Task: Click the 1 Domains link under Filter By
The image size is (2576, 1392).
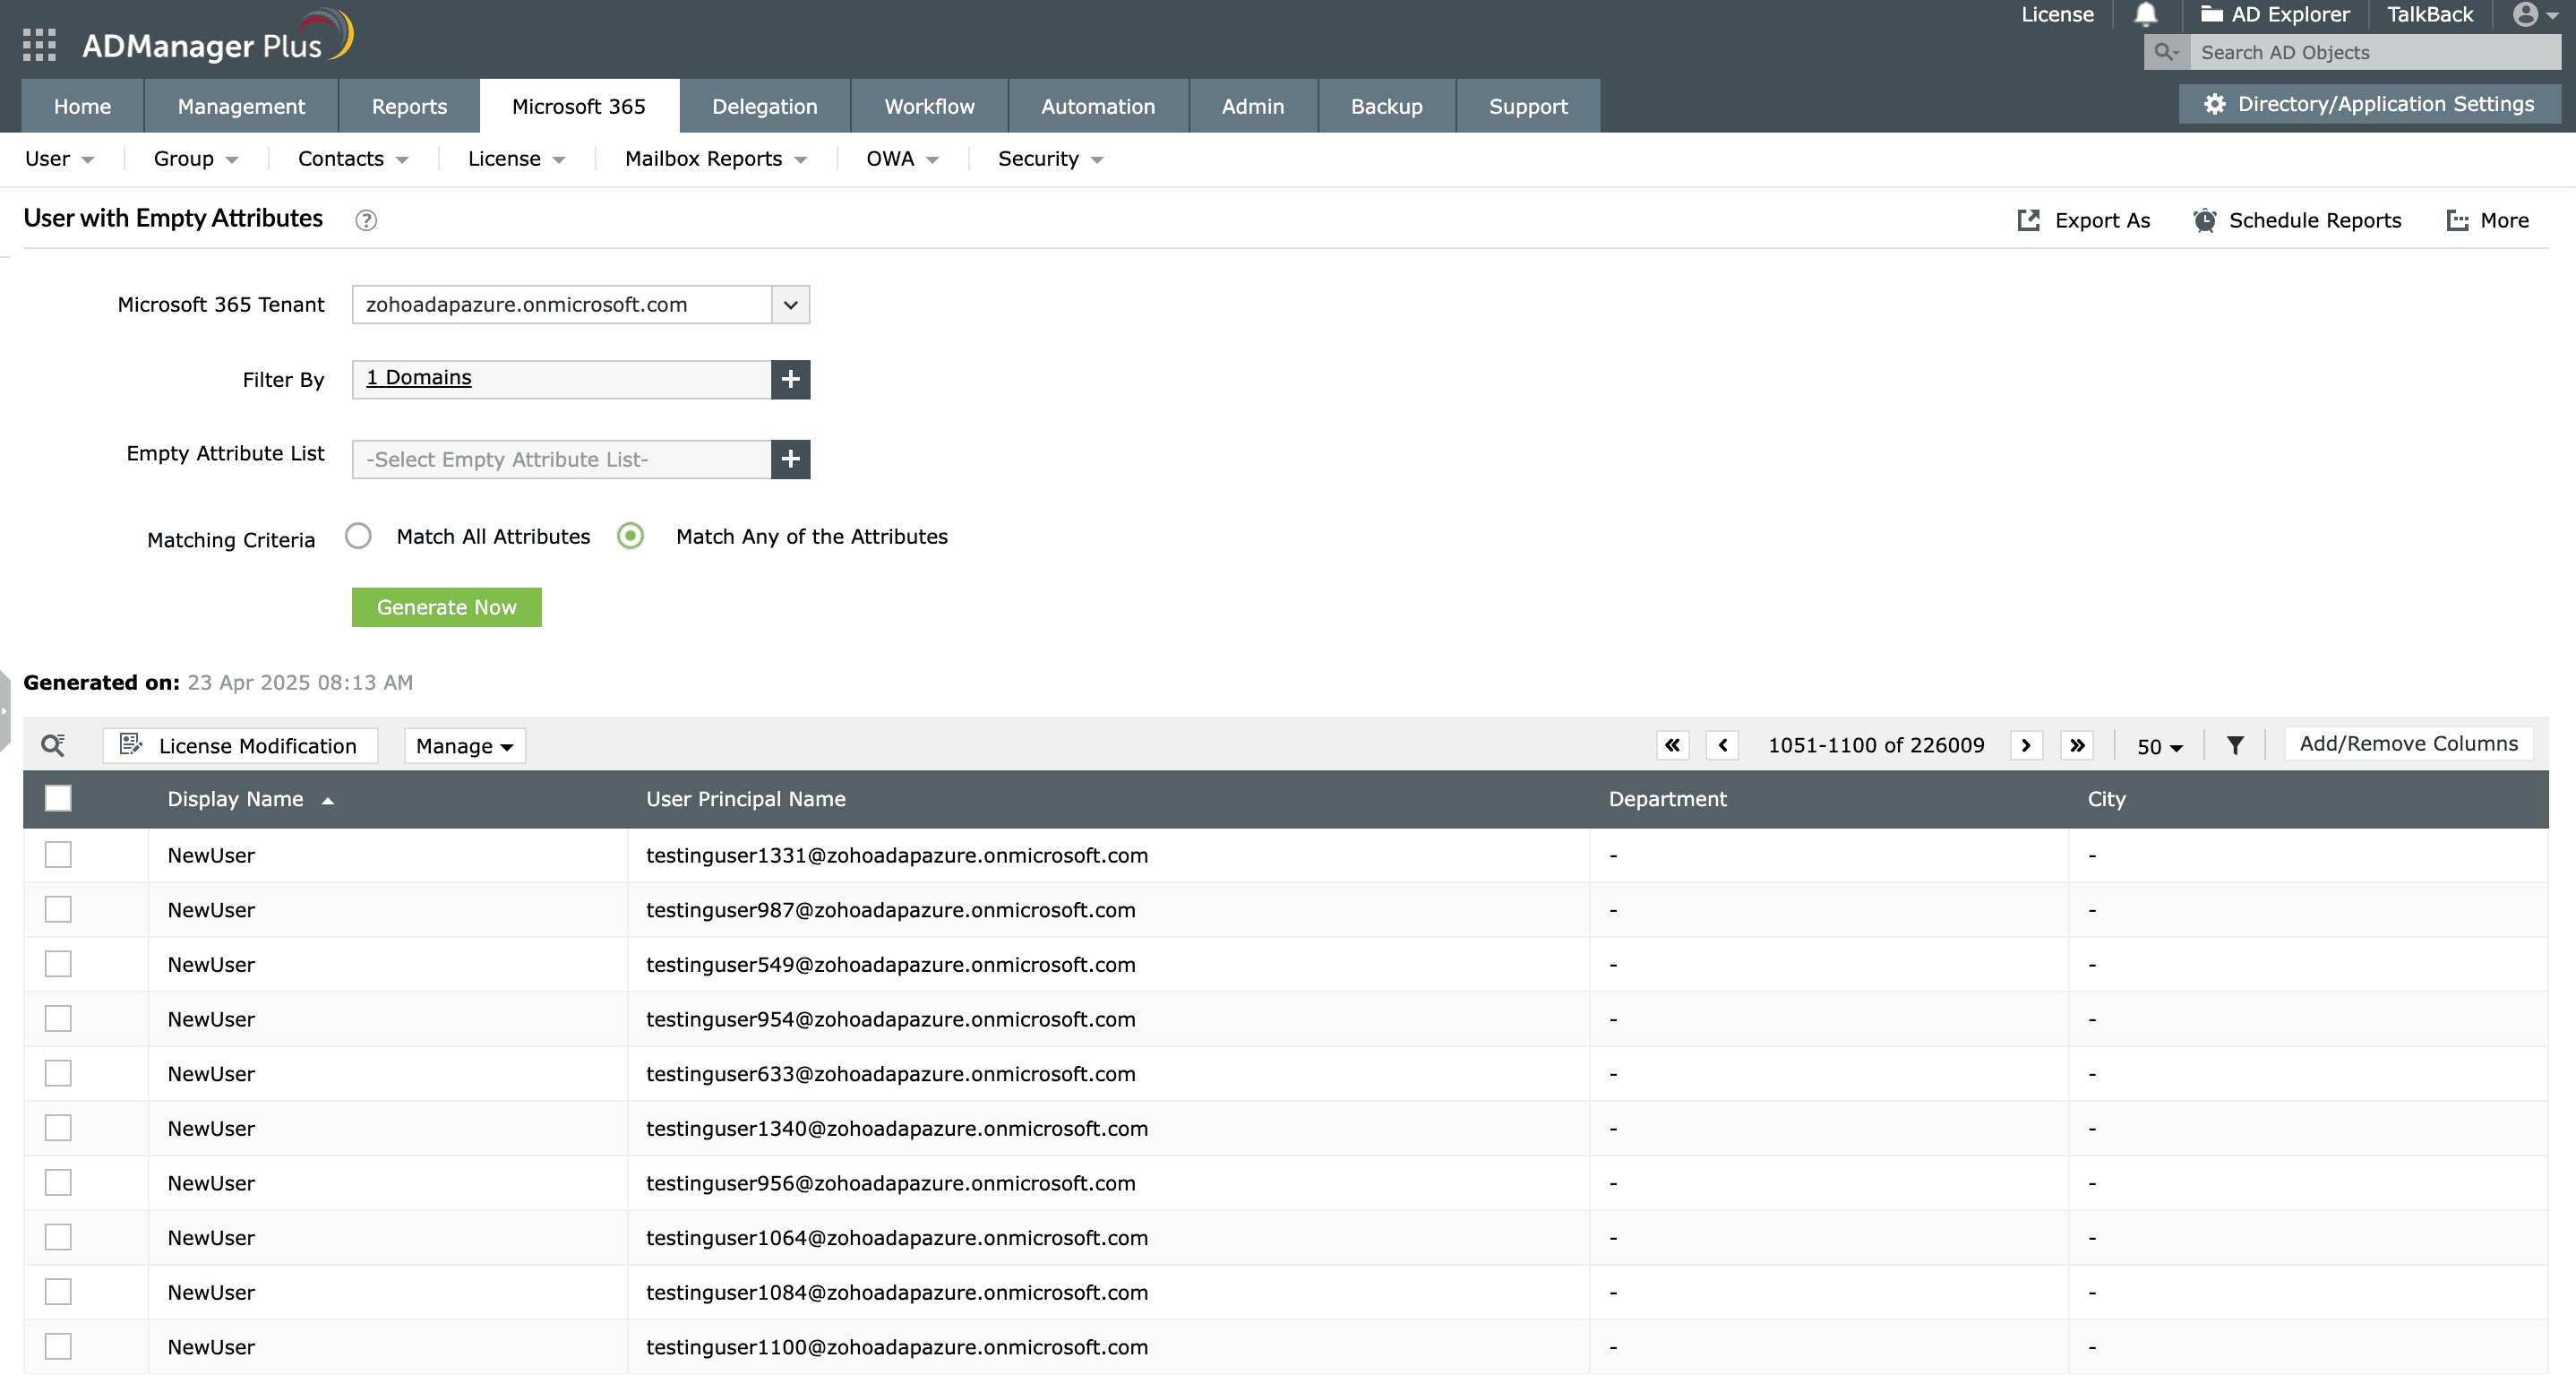Action: [417, 378]
